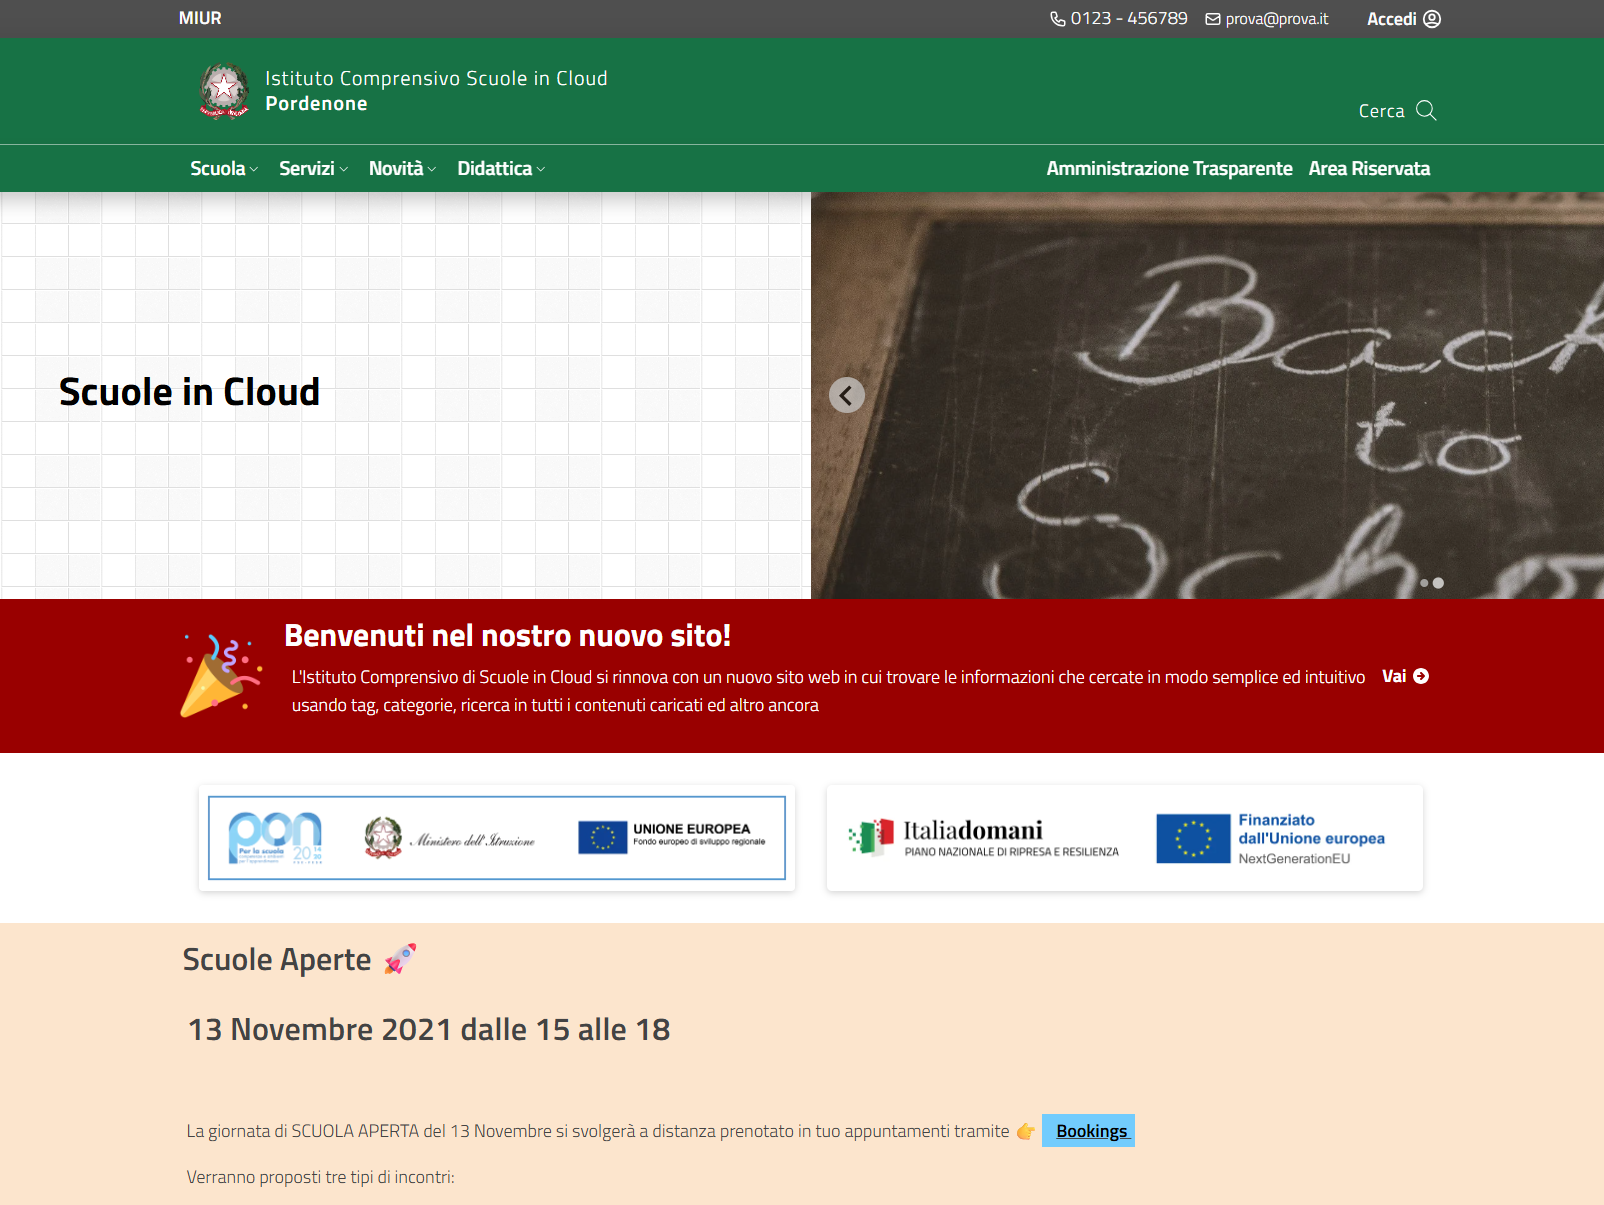The height and width of the screenshot is (1205, 1604).
Task: Expand the Scuola dropdown menu
Action: click(224, 169)
